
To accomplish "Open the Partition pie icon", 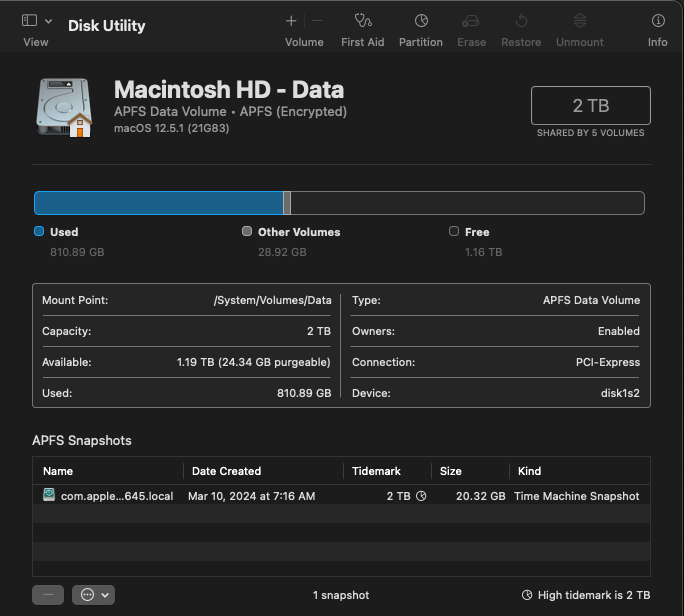I will pyautogui.click(x=421, y=21).
